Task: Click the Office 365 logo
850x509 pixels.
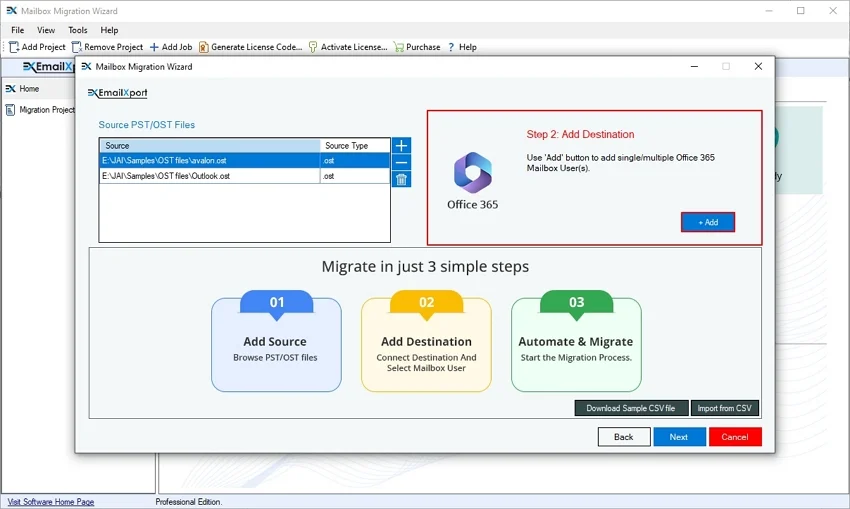Action: click(472, 173)
